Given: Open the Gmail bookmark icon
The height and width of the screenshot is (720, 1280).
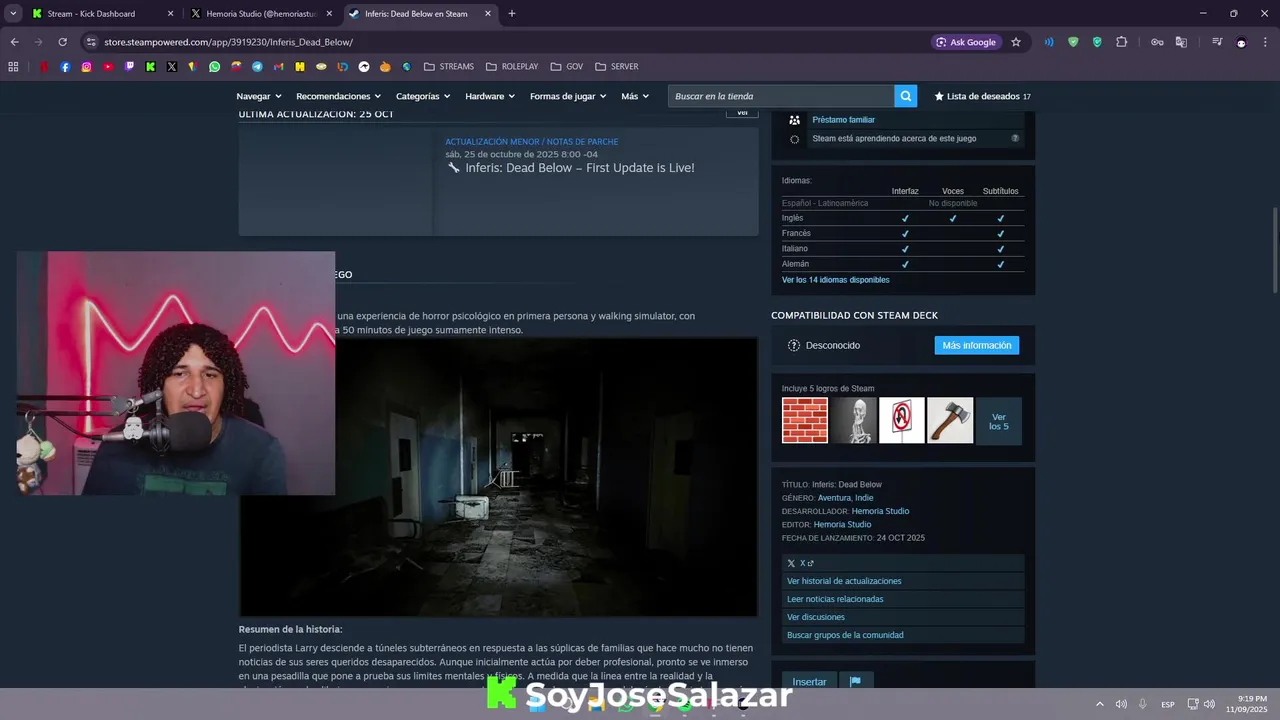Looking at the screenshot, I should (279, 67).
